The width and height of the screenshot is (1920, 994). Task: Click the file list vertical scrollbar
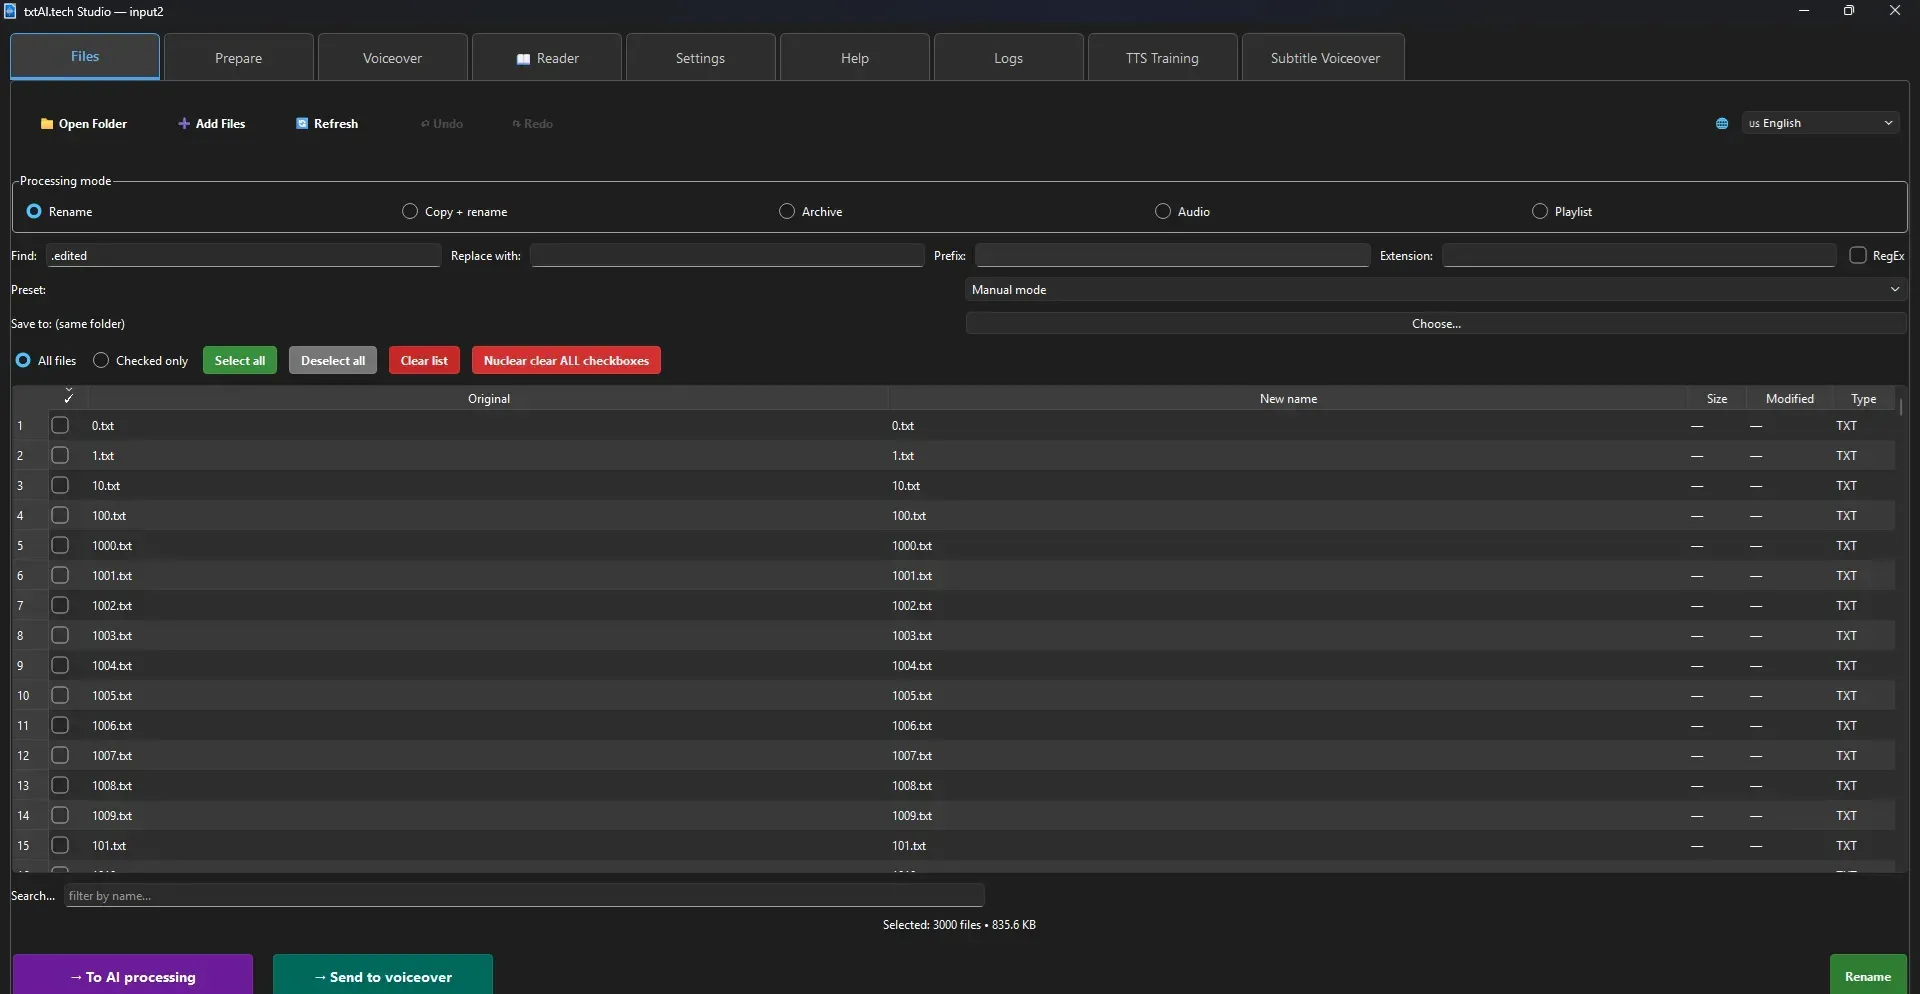1900,408
